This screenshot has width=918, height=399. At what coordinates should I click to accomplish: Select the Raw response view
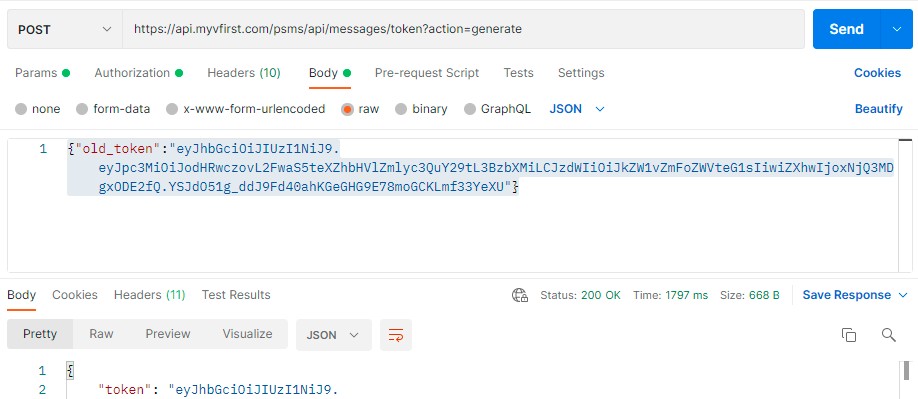[x=101, y=334]
